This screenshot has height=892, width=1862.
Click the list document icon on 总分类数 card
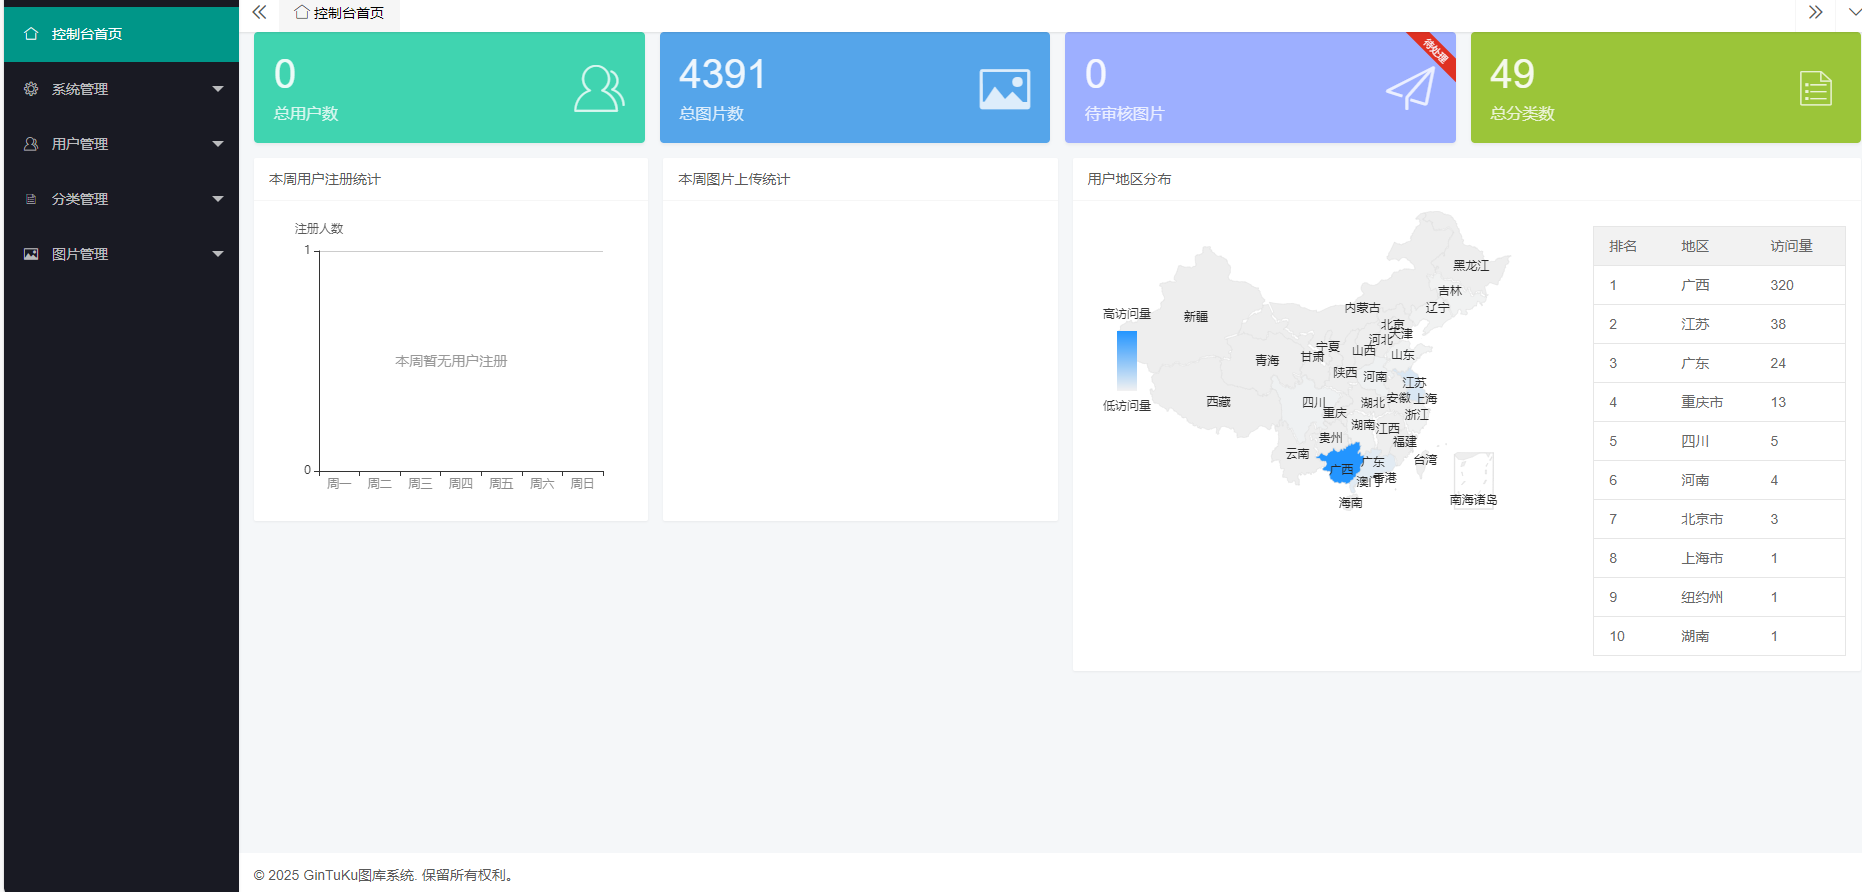pos(1816,89)
